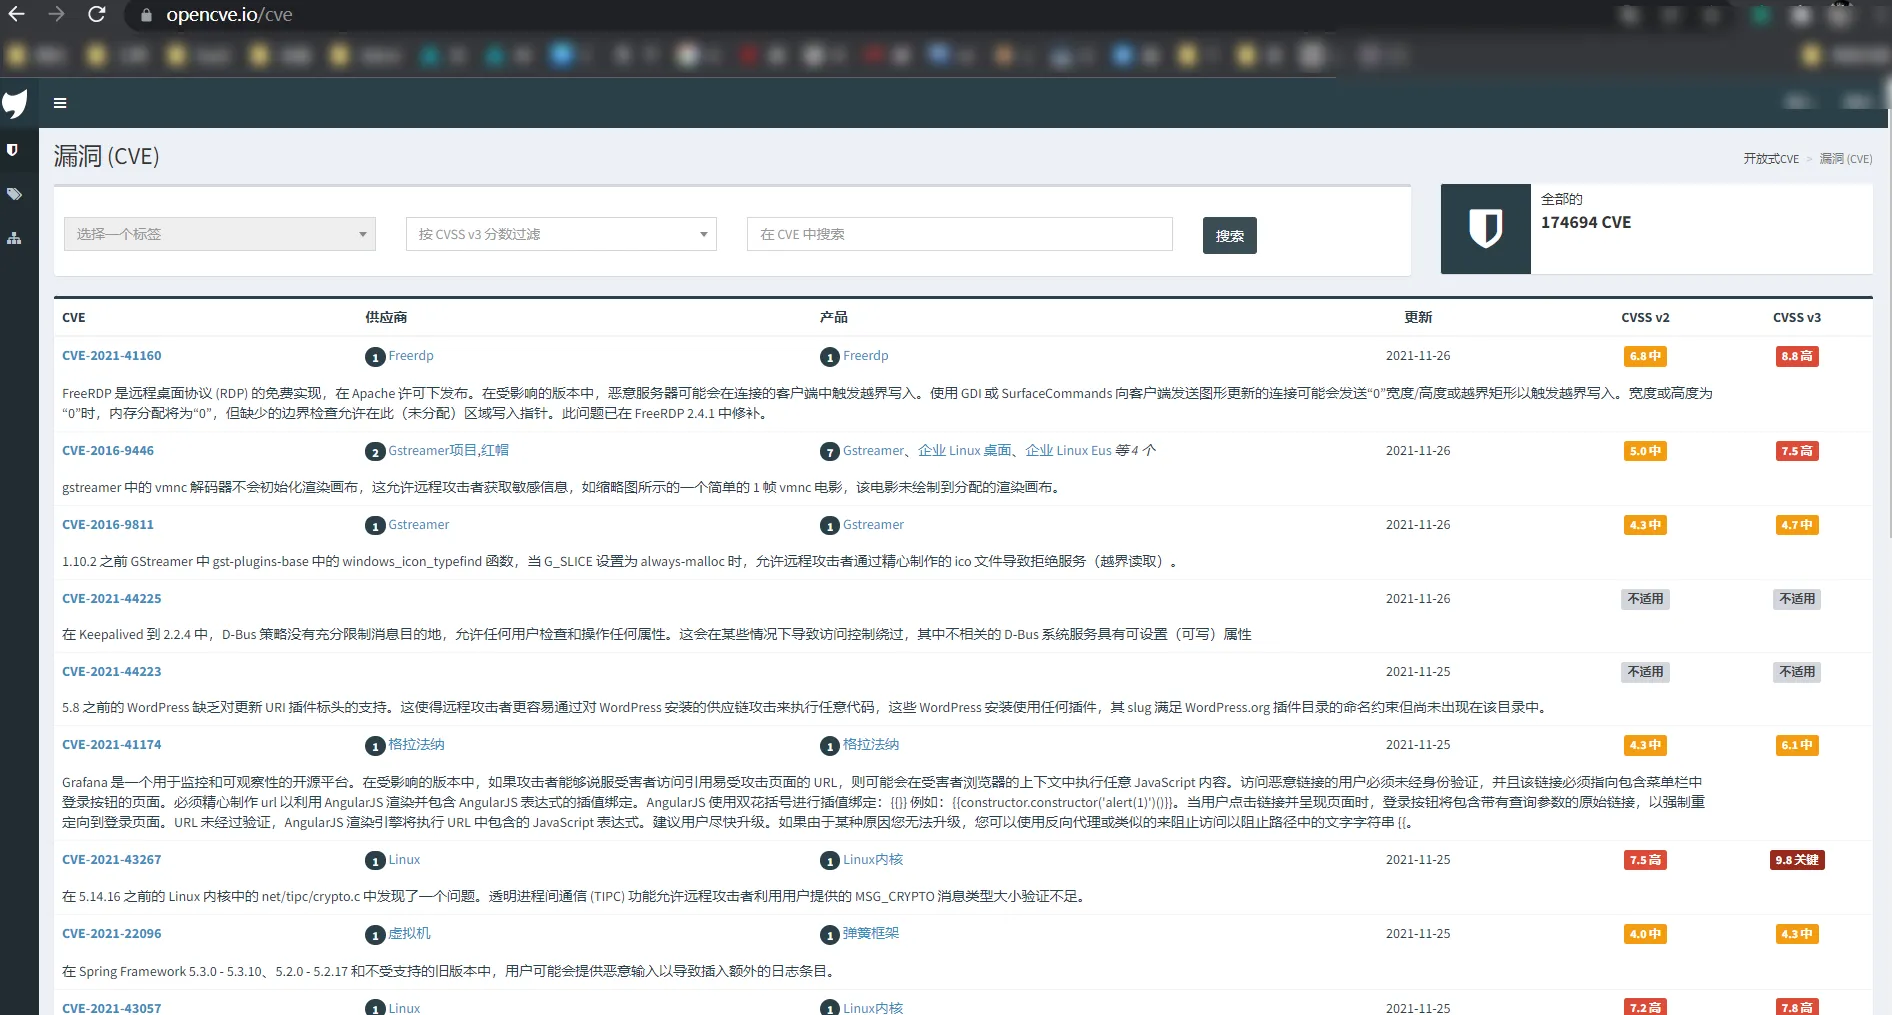Click 174694 CVE total count
Screen dimensions: 1892x1015
[x=1585, y=223]
